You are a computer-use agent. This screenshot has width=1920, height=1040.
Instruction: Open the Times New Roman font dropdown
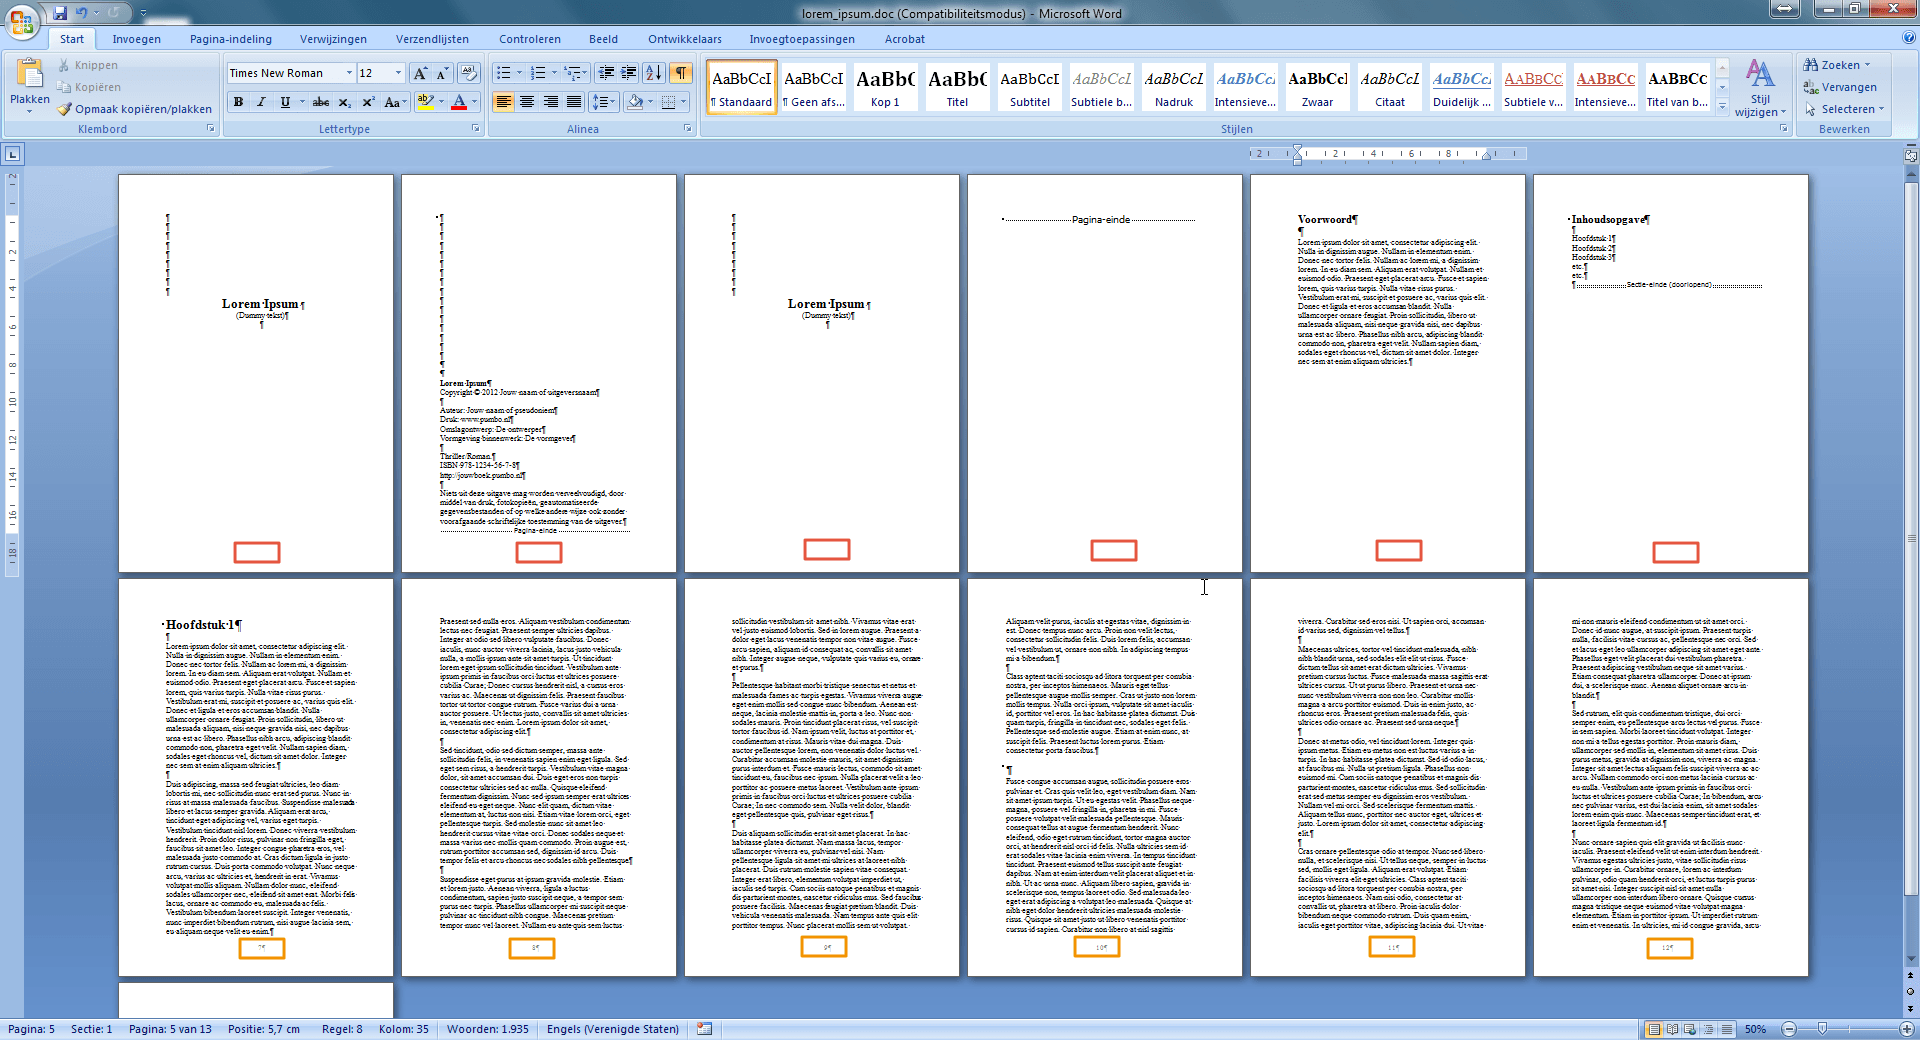[349, 73]
